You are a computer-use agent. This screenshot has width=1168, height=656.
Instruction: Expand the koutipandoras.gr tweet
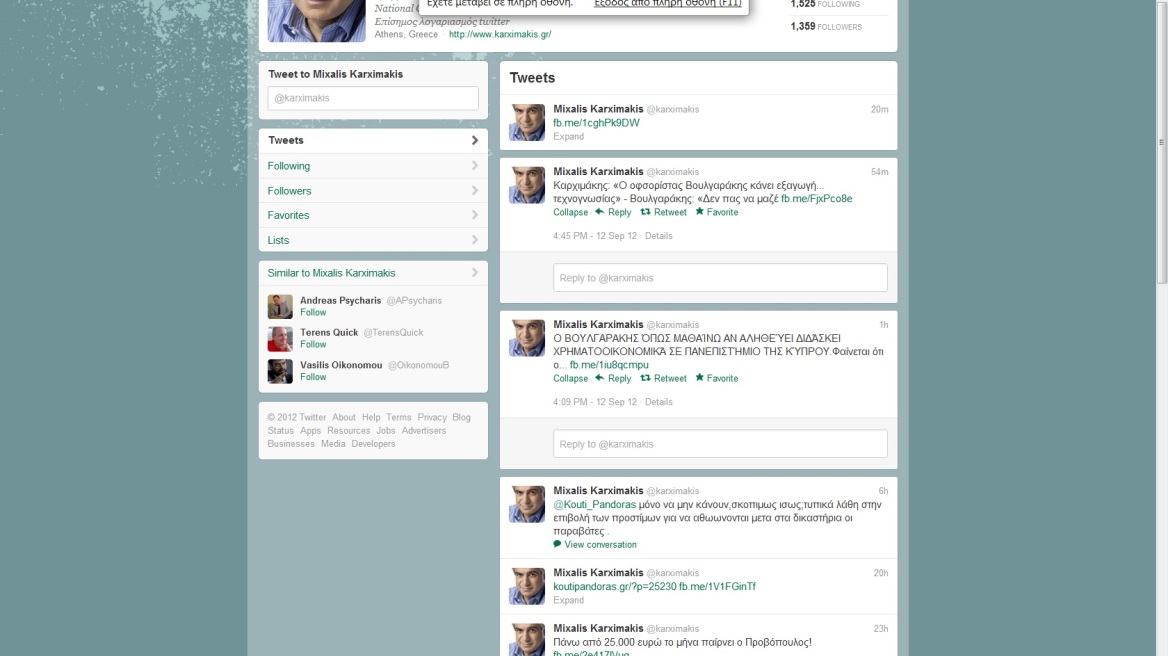(x=568, y=601)
